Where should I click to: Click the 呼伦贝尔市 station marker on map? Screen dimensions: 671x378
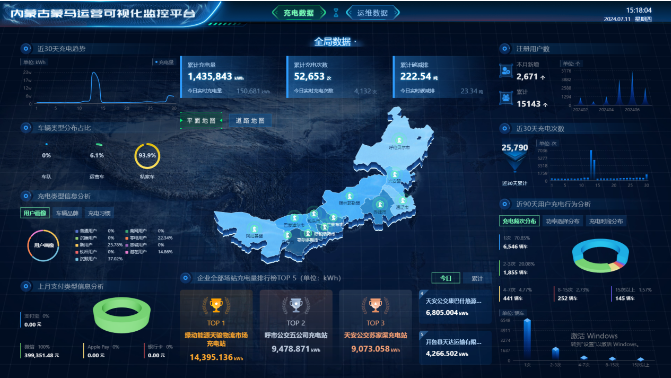pyautogui.click(x=399, y=140)
